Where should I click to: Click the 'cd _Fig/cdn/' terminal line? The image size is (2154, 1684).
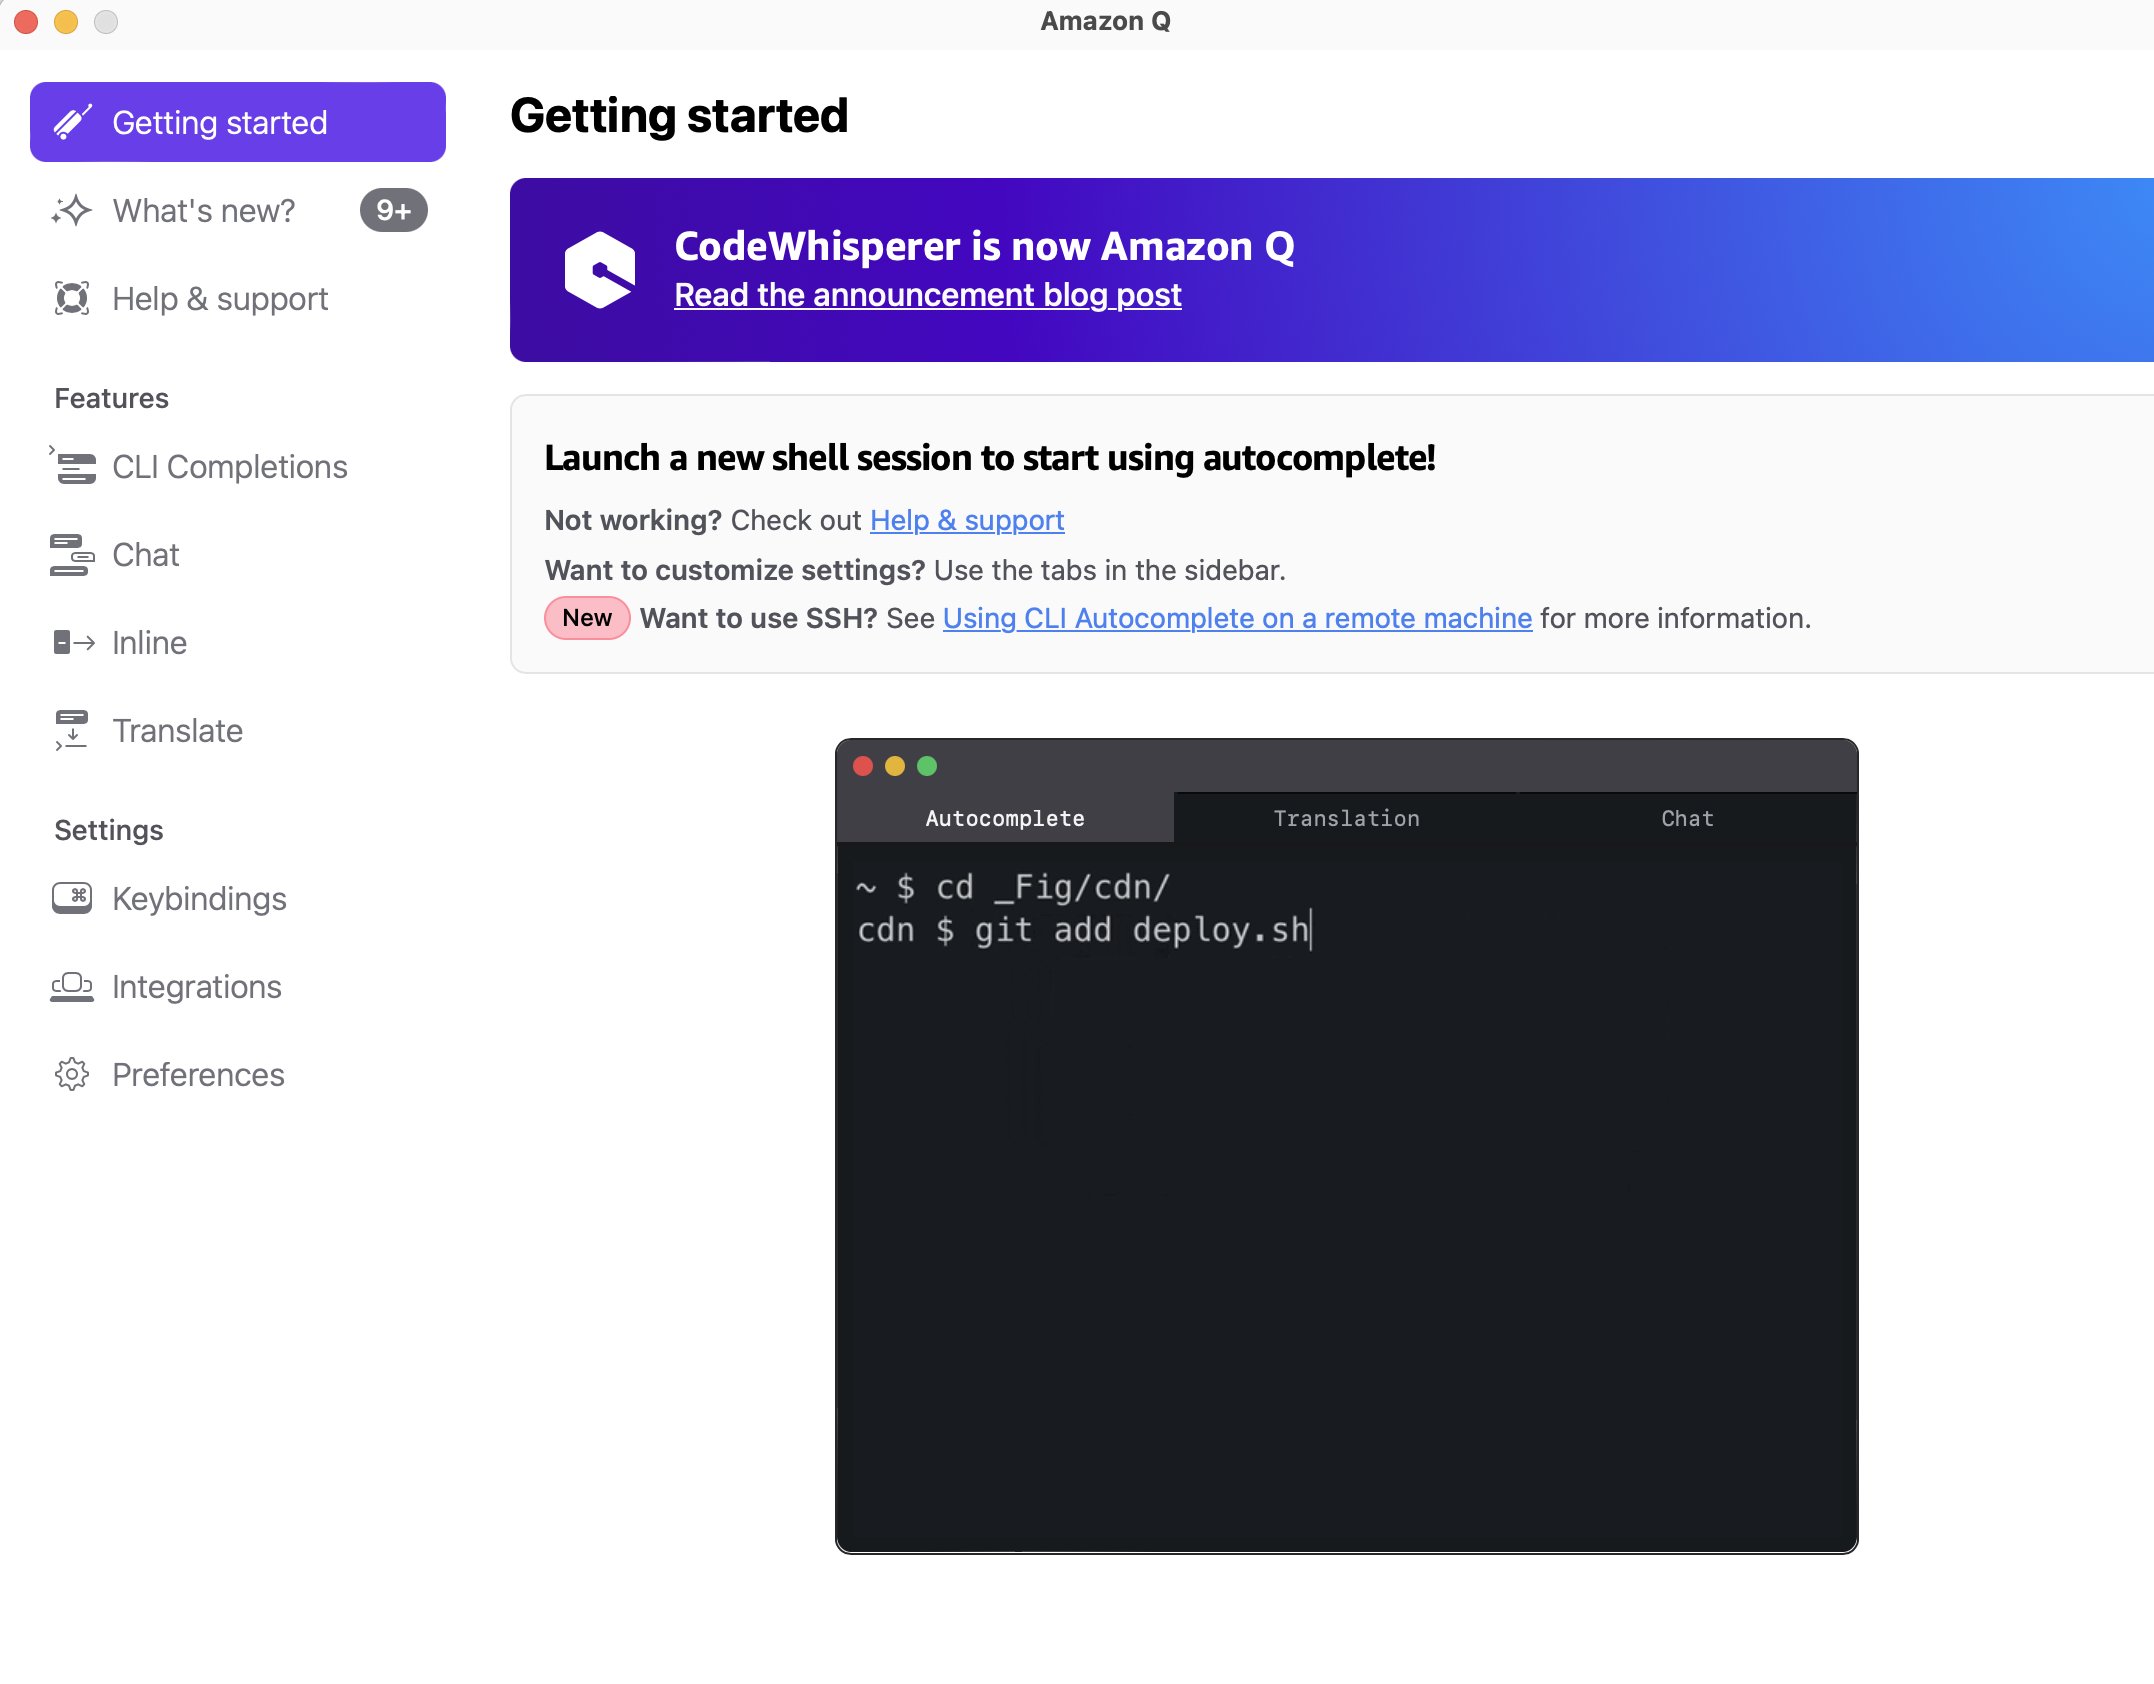1013,887
